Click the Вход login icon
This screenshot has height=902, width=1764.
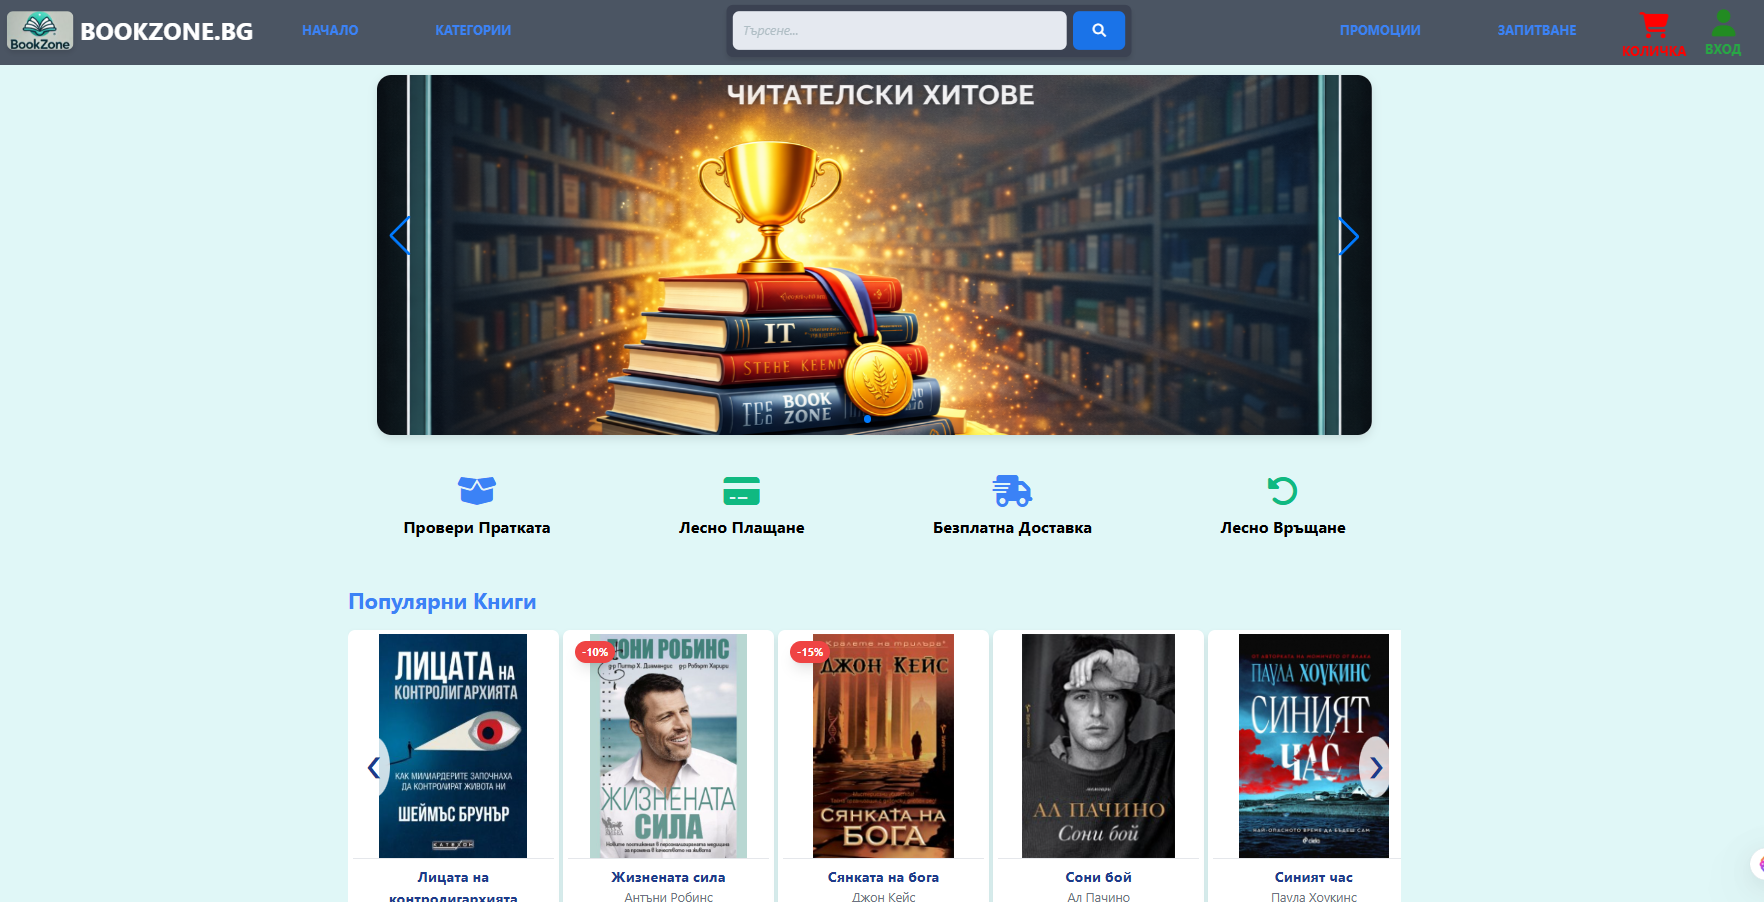click(1722, 22)
